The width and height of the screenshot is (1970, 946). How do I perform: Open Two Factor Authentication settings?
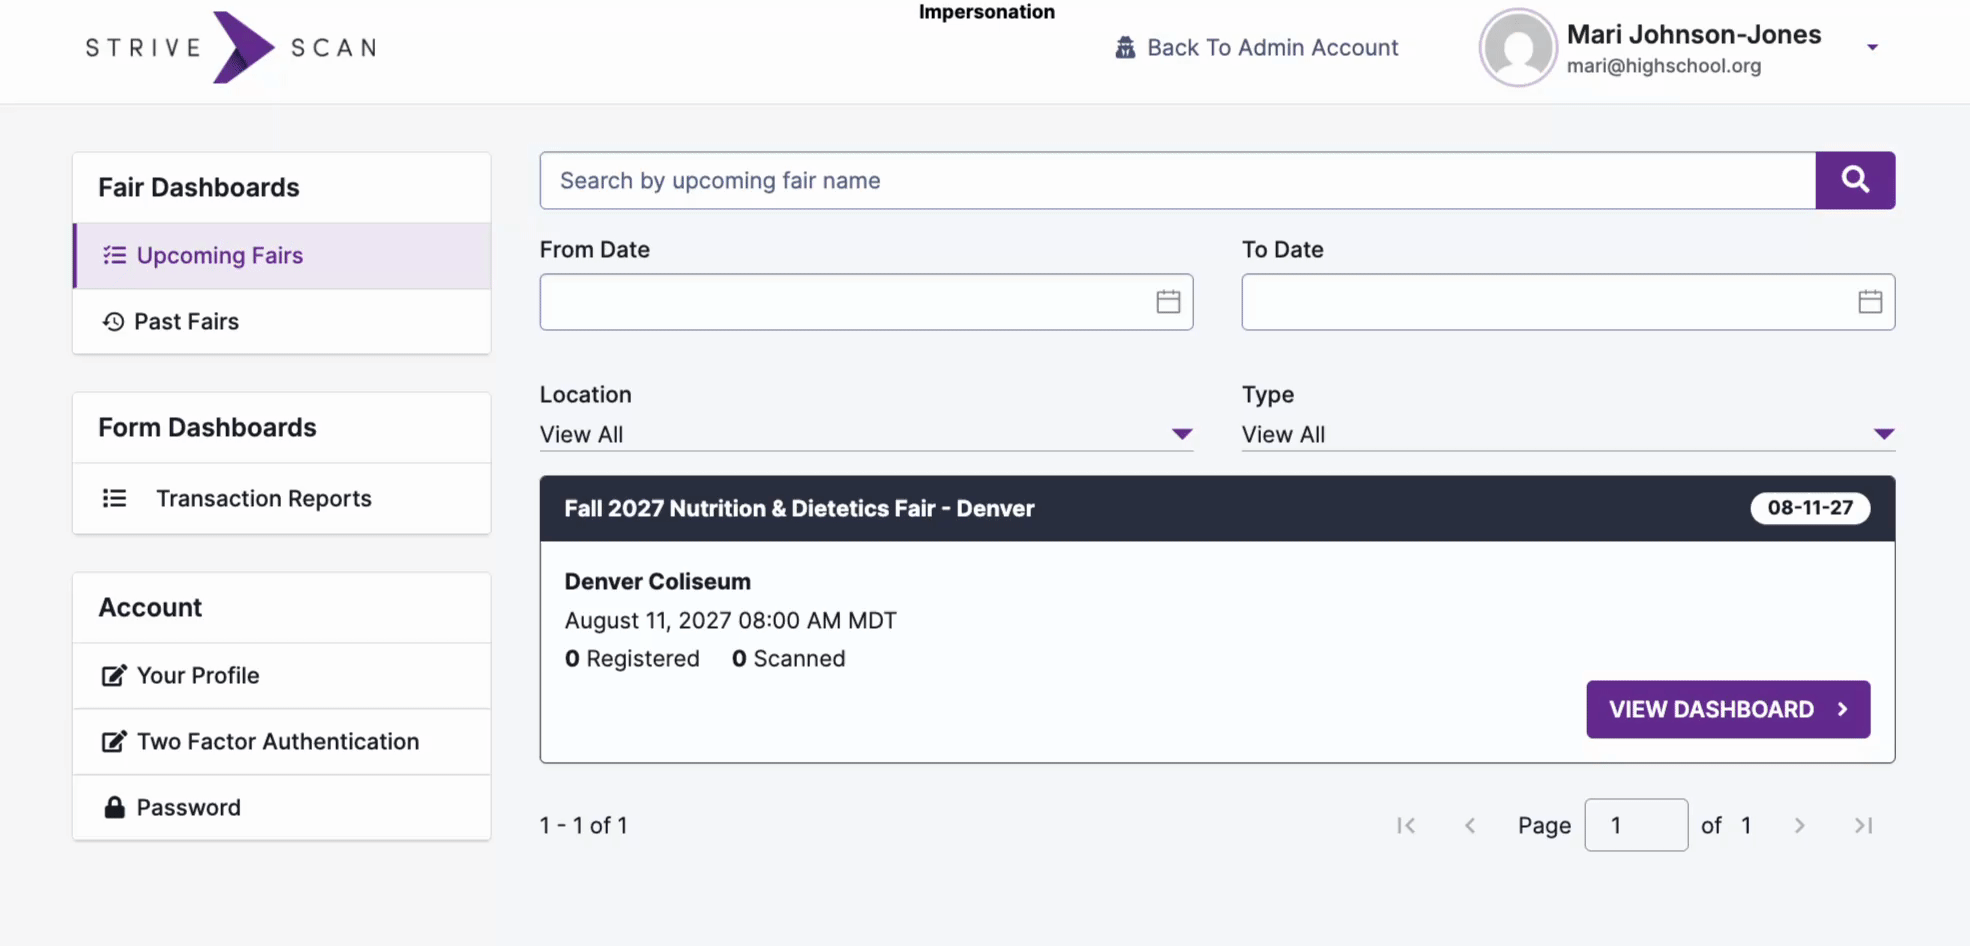coord(282,741)
